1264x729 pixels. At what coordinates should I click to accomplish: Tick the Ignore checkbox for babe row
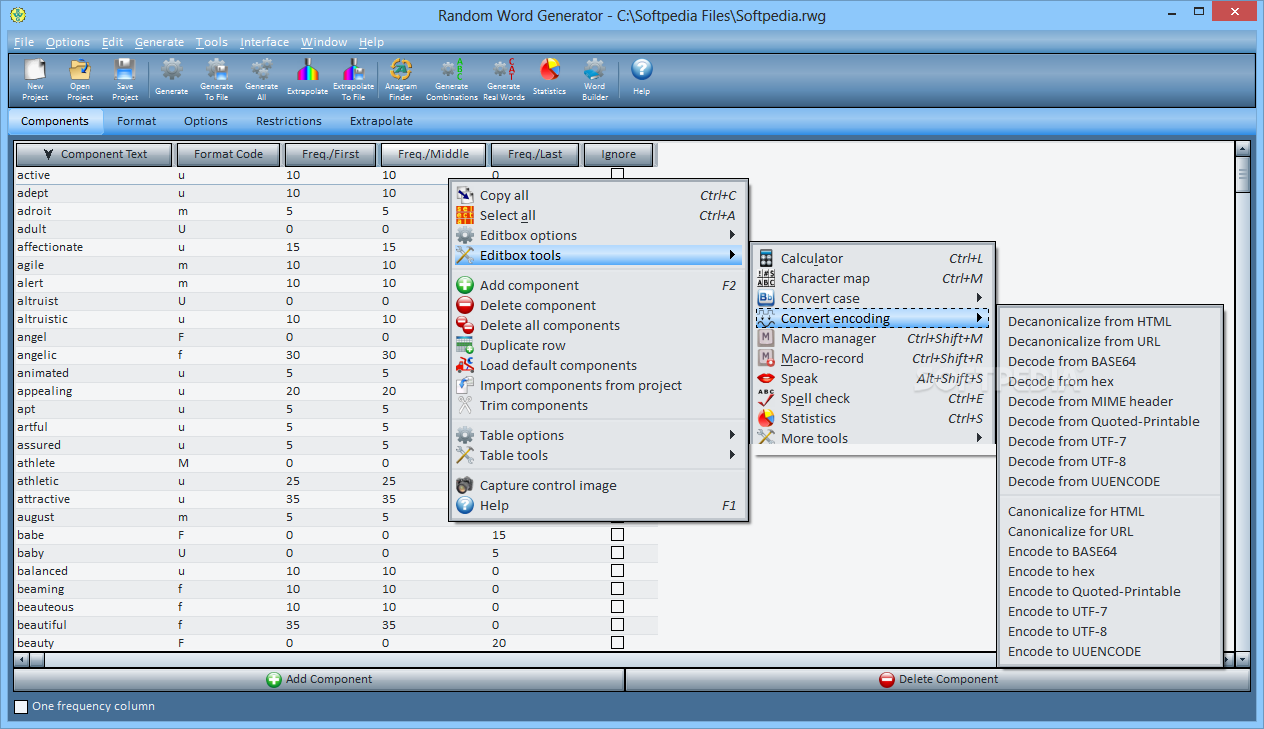pos(617,535)
